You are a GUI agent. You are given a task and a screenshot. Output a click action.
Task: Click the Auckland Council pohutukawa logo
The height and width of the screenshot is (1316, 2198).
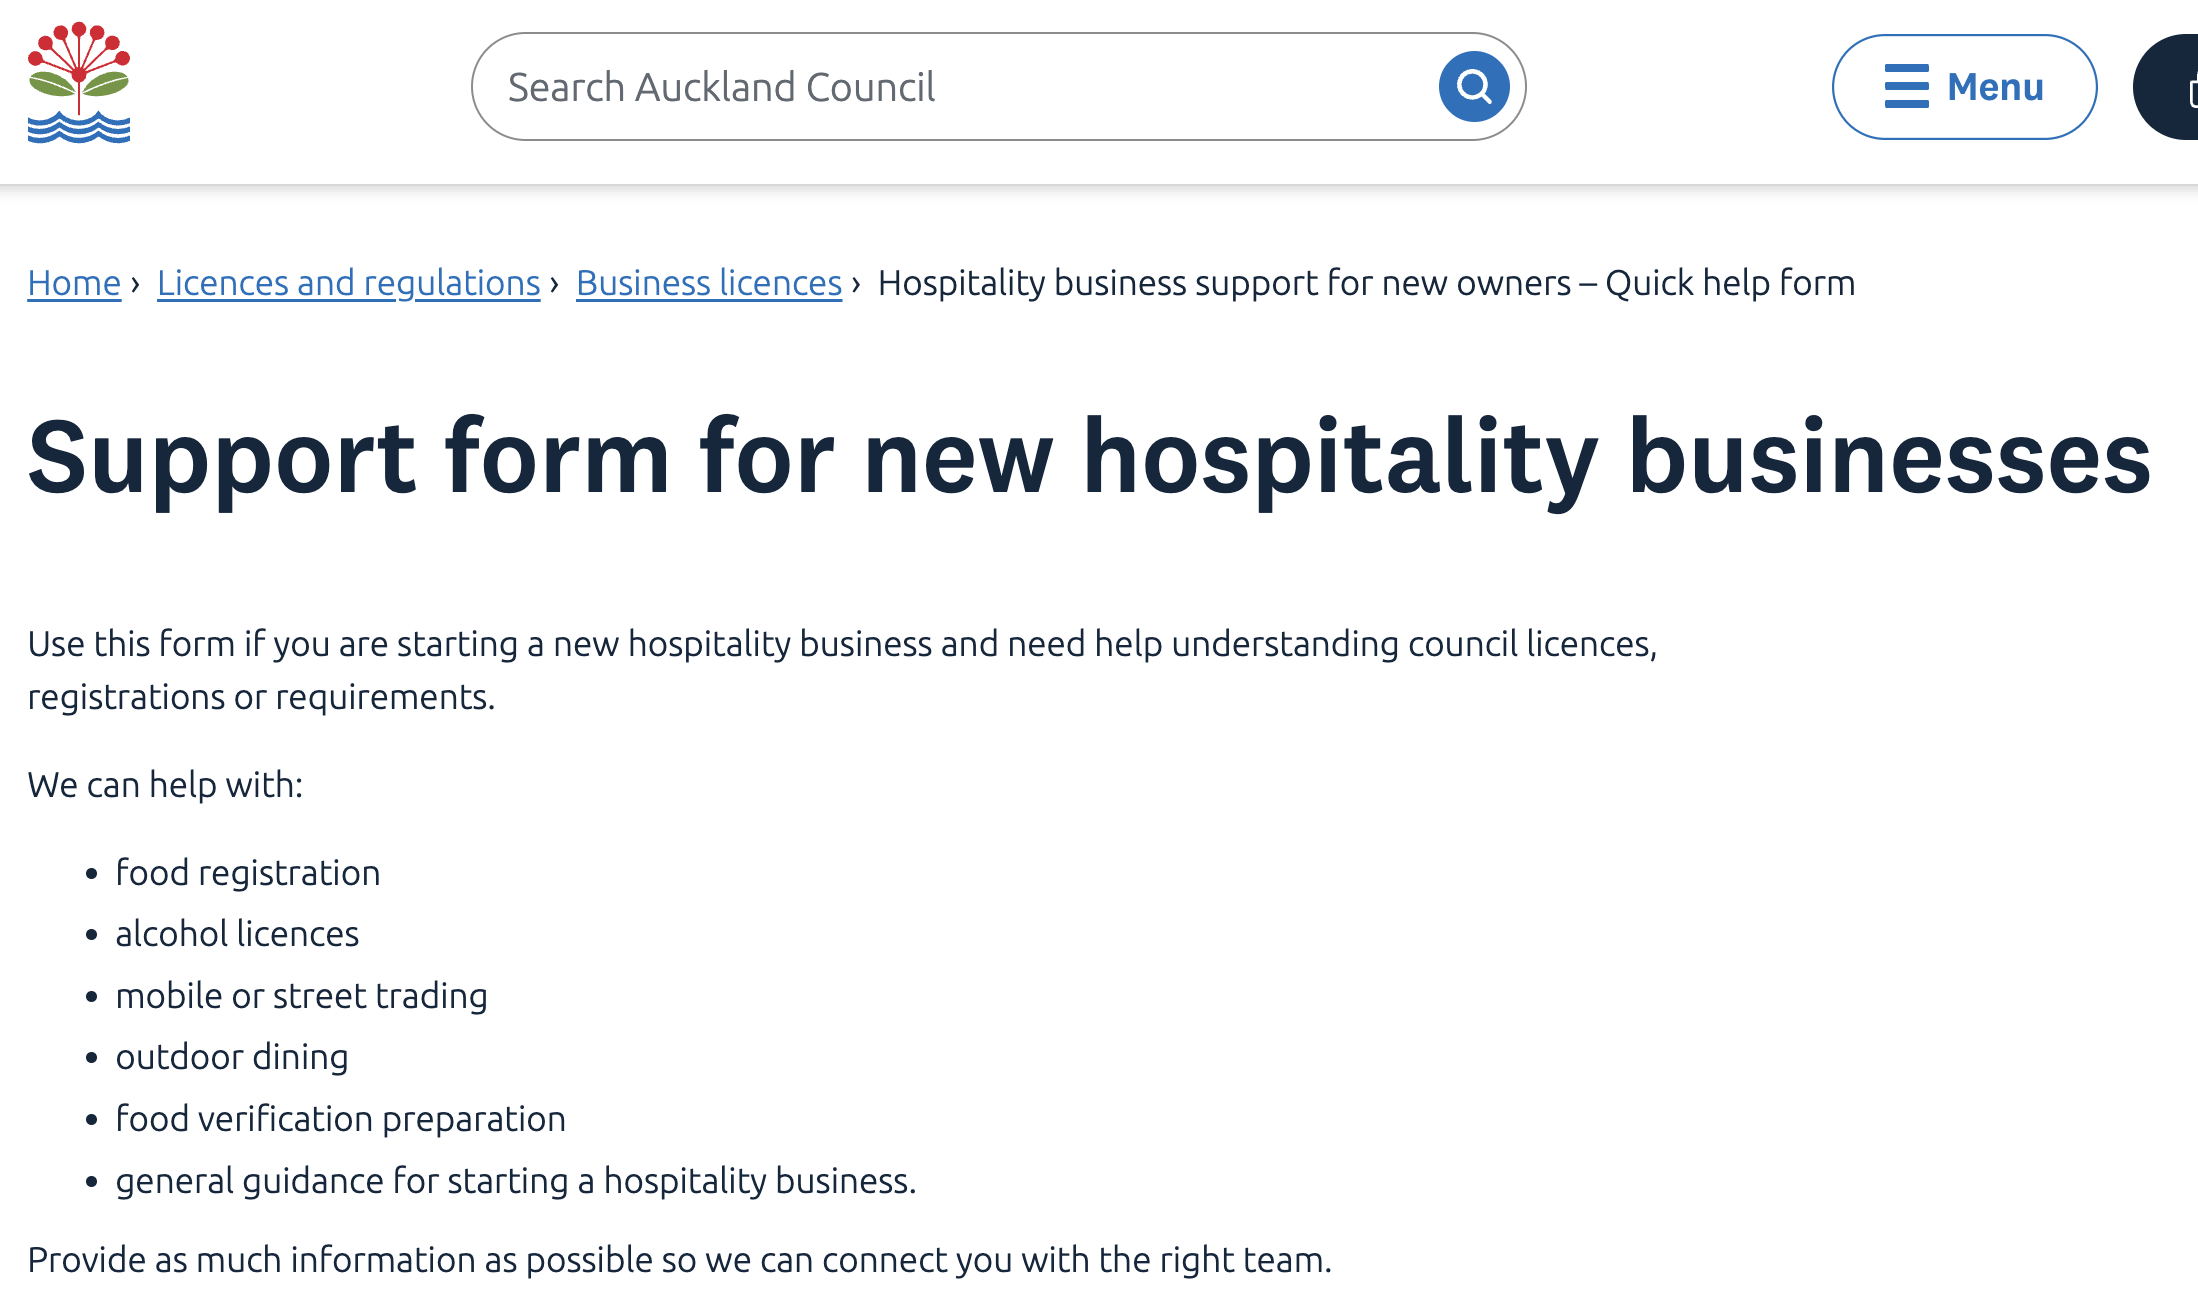pyautogui.click(x=79, y=83)
